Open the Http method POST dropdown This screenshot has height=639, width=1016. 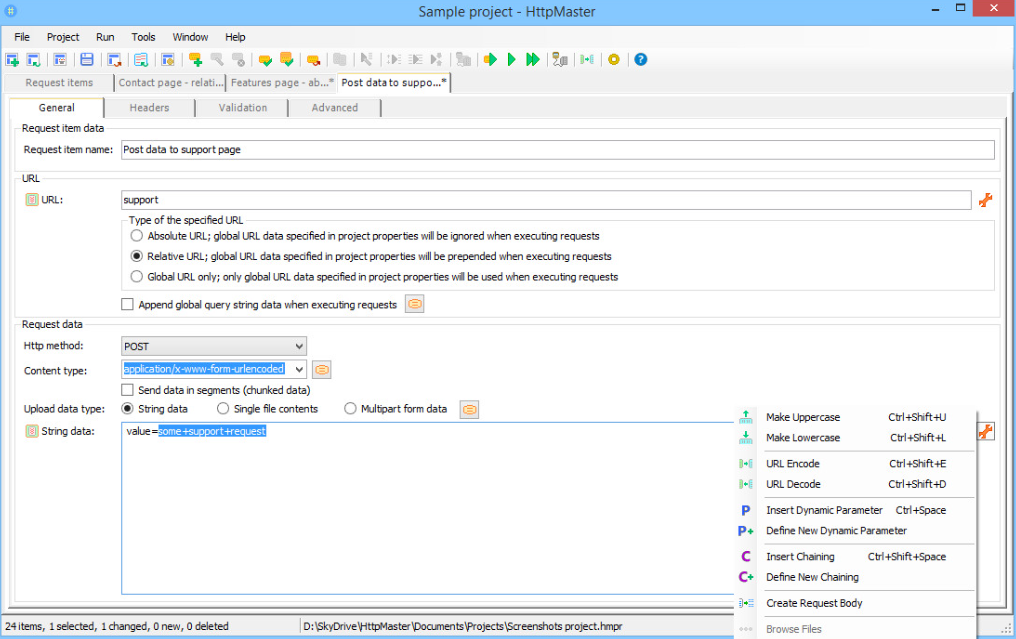point(214,346)
